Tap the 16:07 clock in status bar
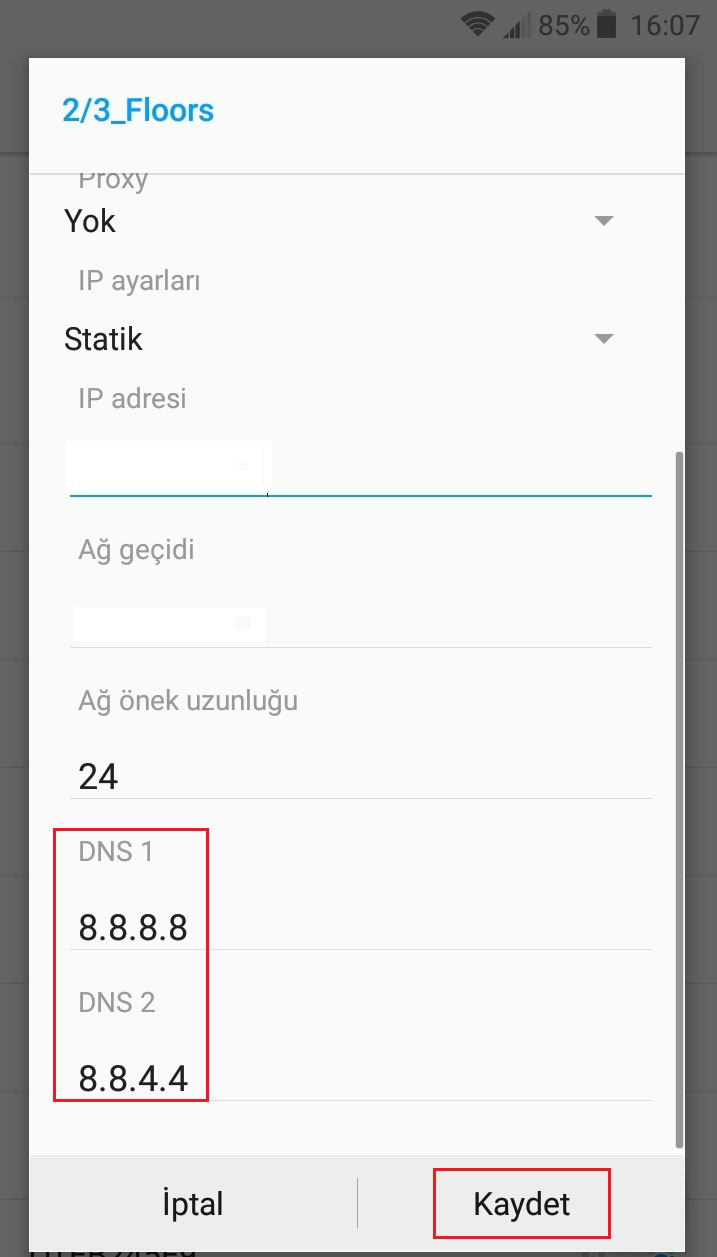 (x=665, y=25)
